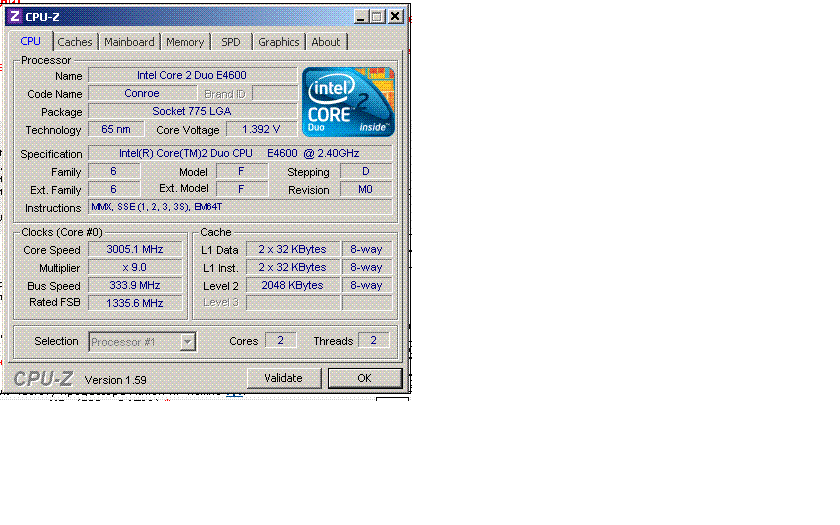Screen dimensions: 840x525
Task: Click the Stepping value D
Action: [366, 171]
